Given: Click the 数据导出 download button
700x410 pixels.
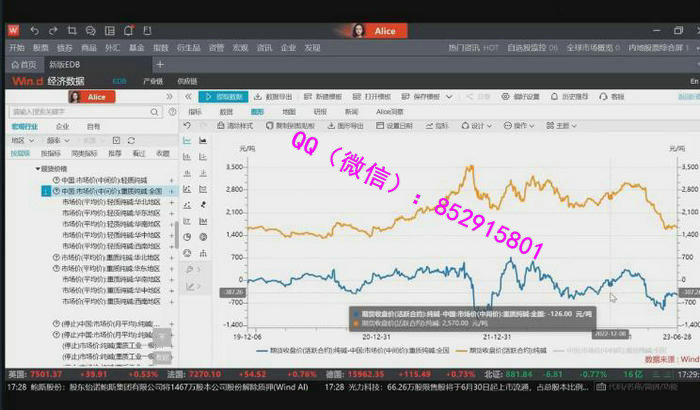Looking at the screenshot, I should pyautogui.click(x=264, y=96).
